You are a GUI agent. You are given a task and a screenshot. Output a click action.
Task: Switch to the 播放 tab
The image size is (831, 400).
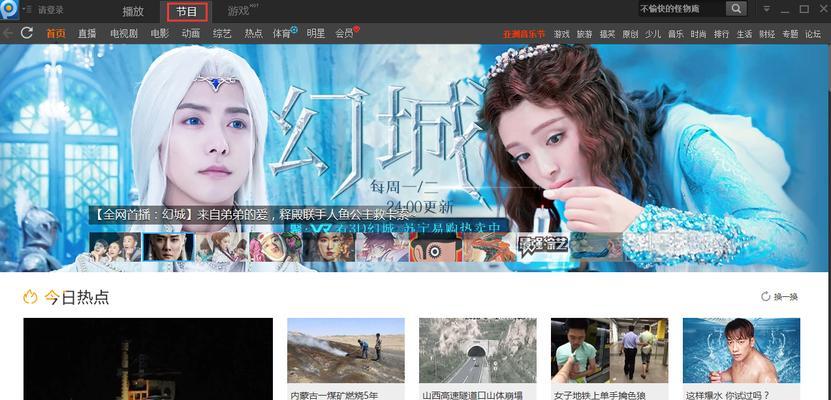133,11
